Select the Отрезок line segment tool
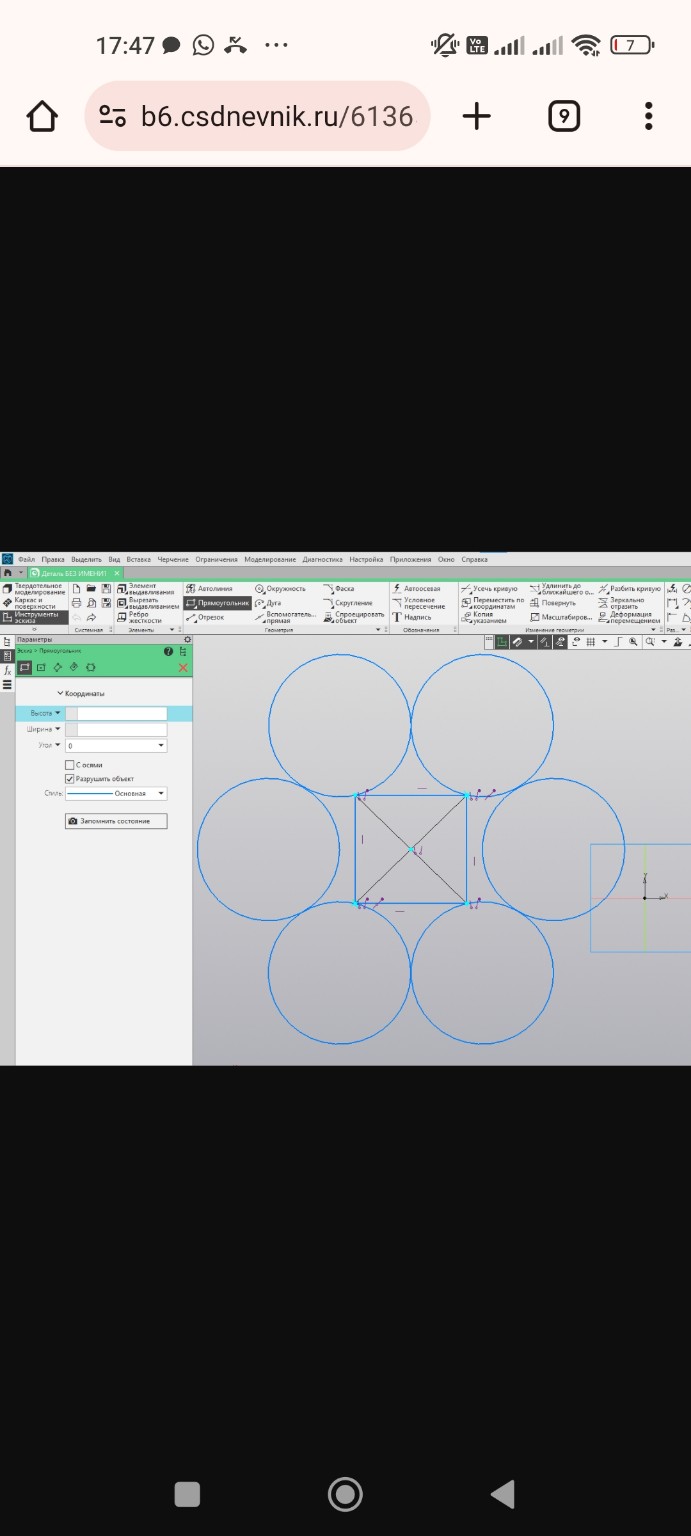Viewport: 691px width, 1536px height. point(210,617)
